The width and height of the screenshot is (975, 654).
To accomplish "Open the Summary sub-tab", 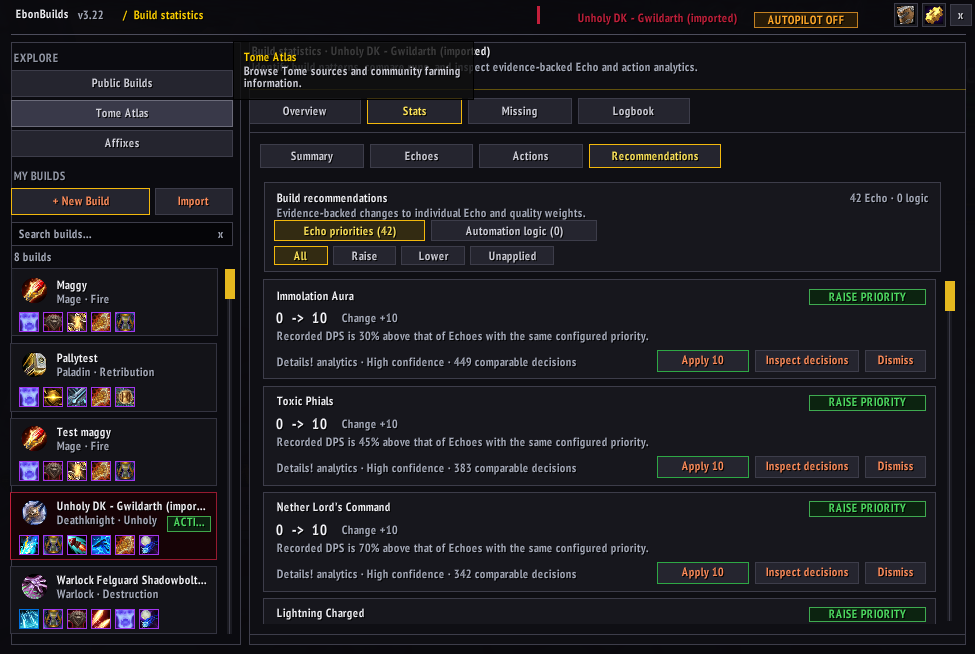I will click(x=312, y=156).
